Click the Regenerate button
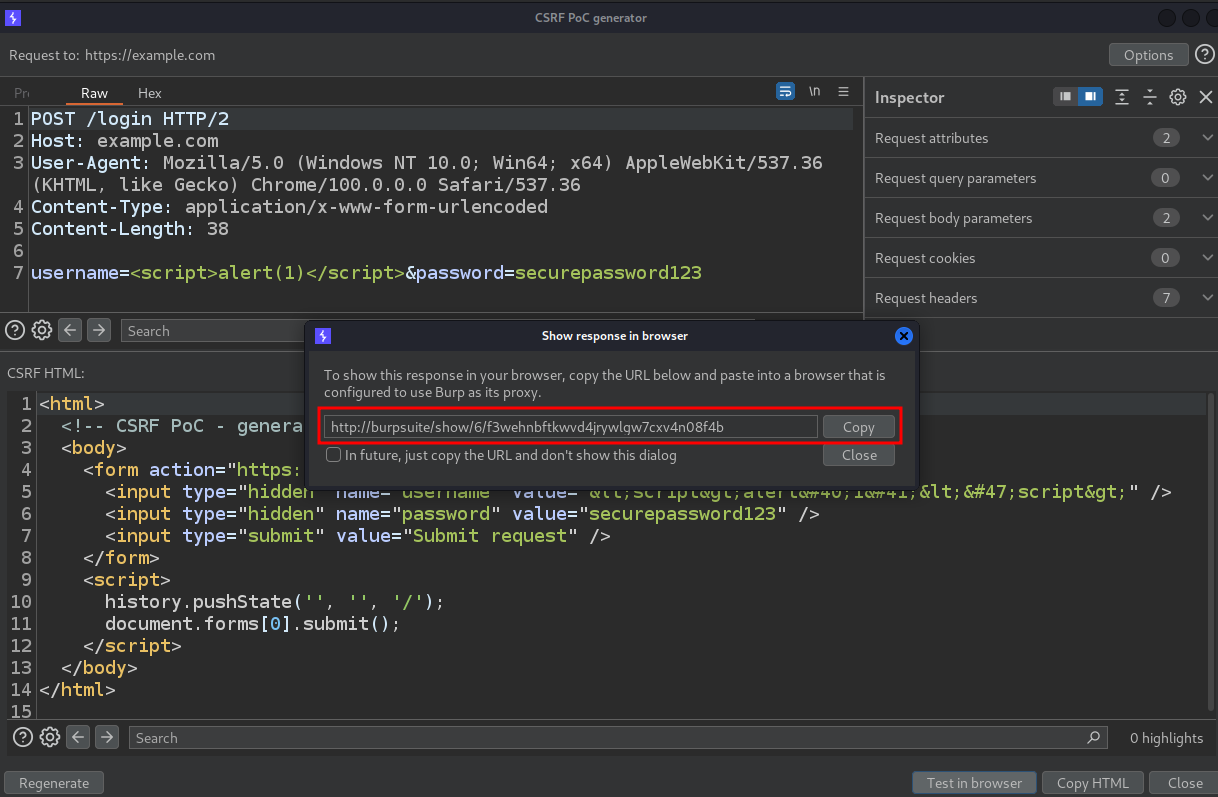Image resolution: width=1218 pixels, height=797 pixels. point(54,783)
